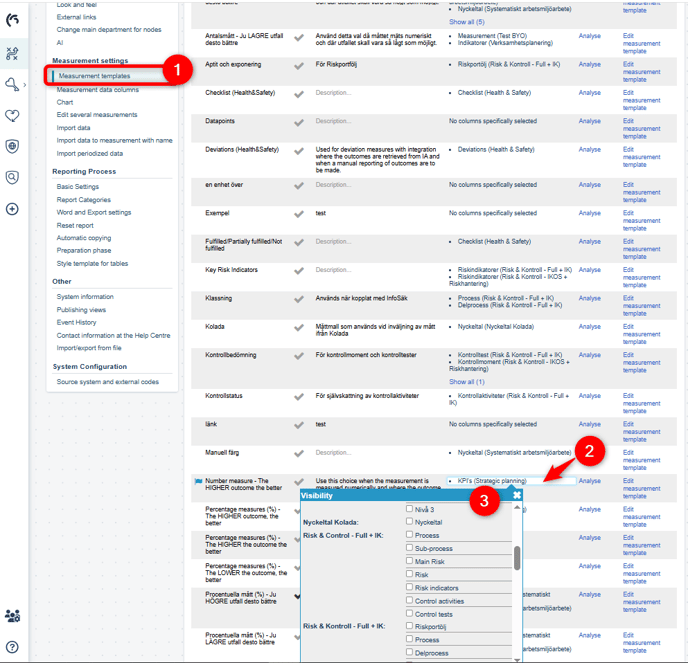Open Measurement templates menu item

tap(94, 76)
